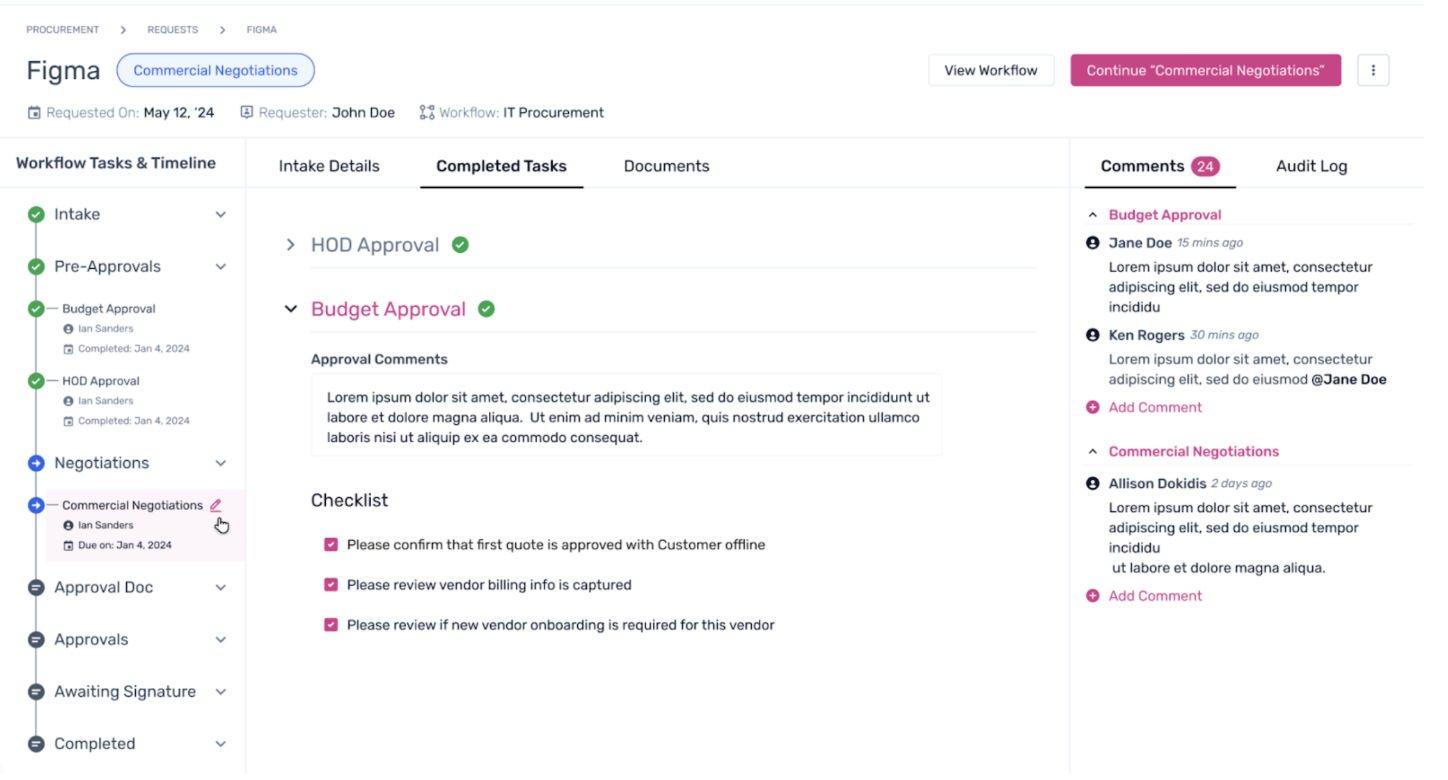Collapse the Budget Approval section arrow
1448x780 pixels.
point(290,309)
